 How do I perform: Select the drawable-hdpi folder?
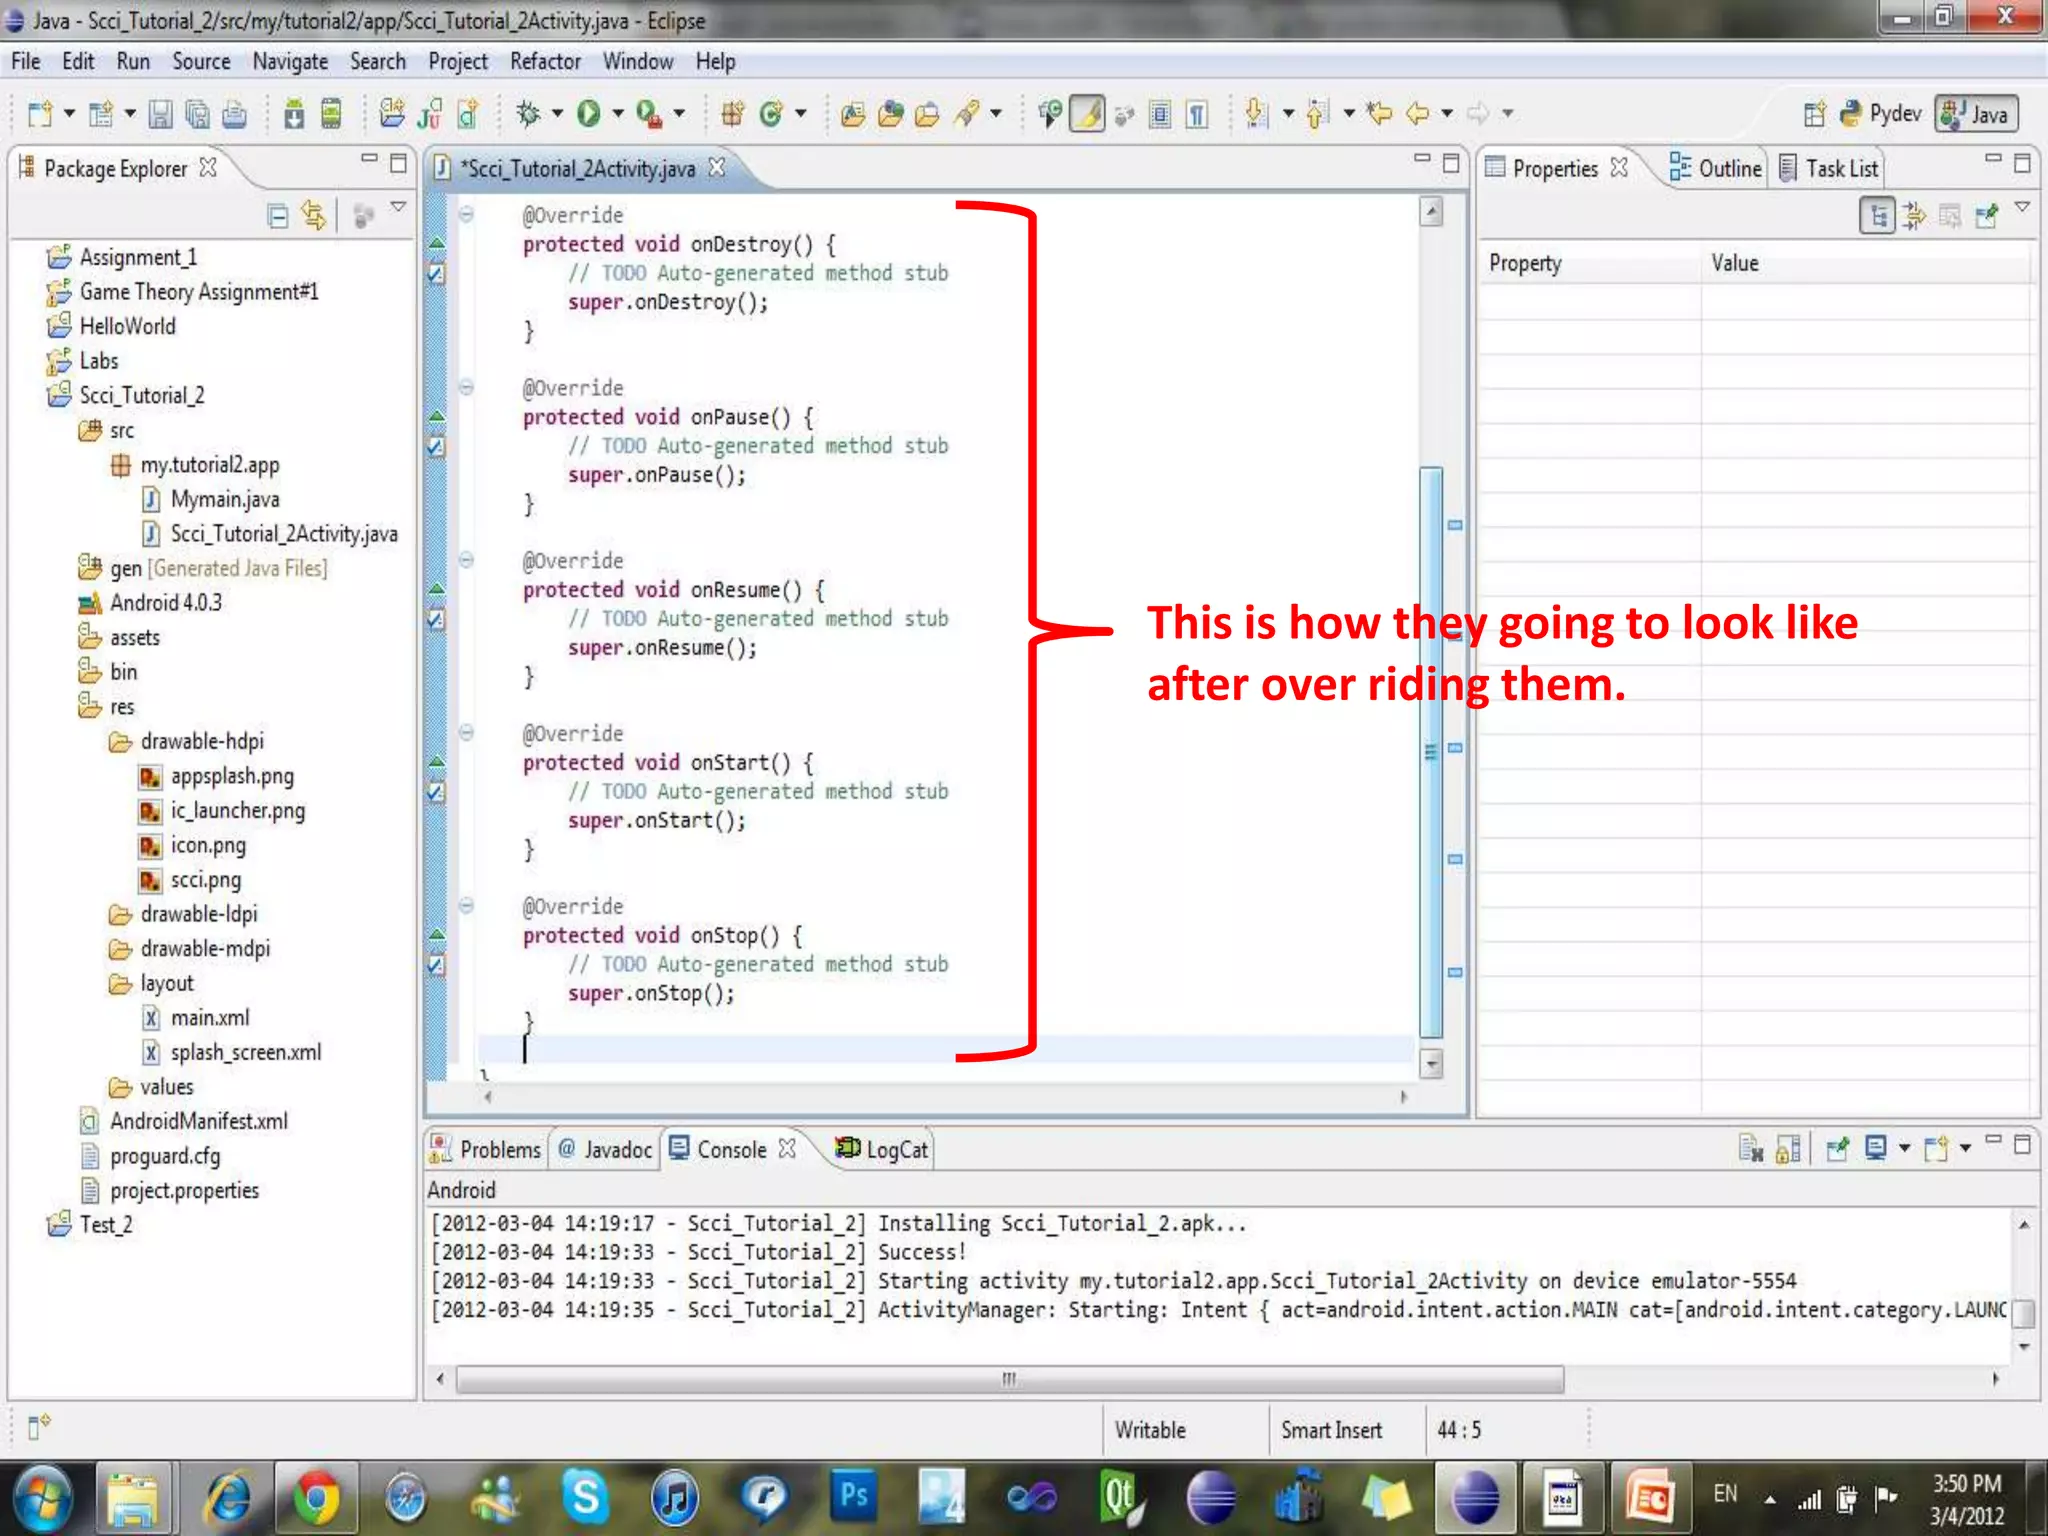click(201, 741)
